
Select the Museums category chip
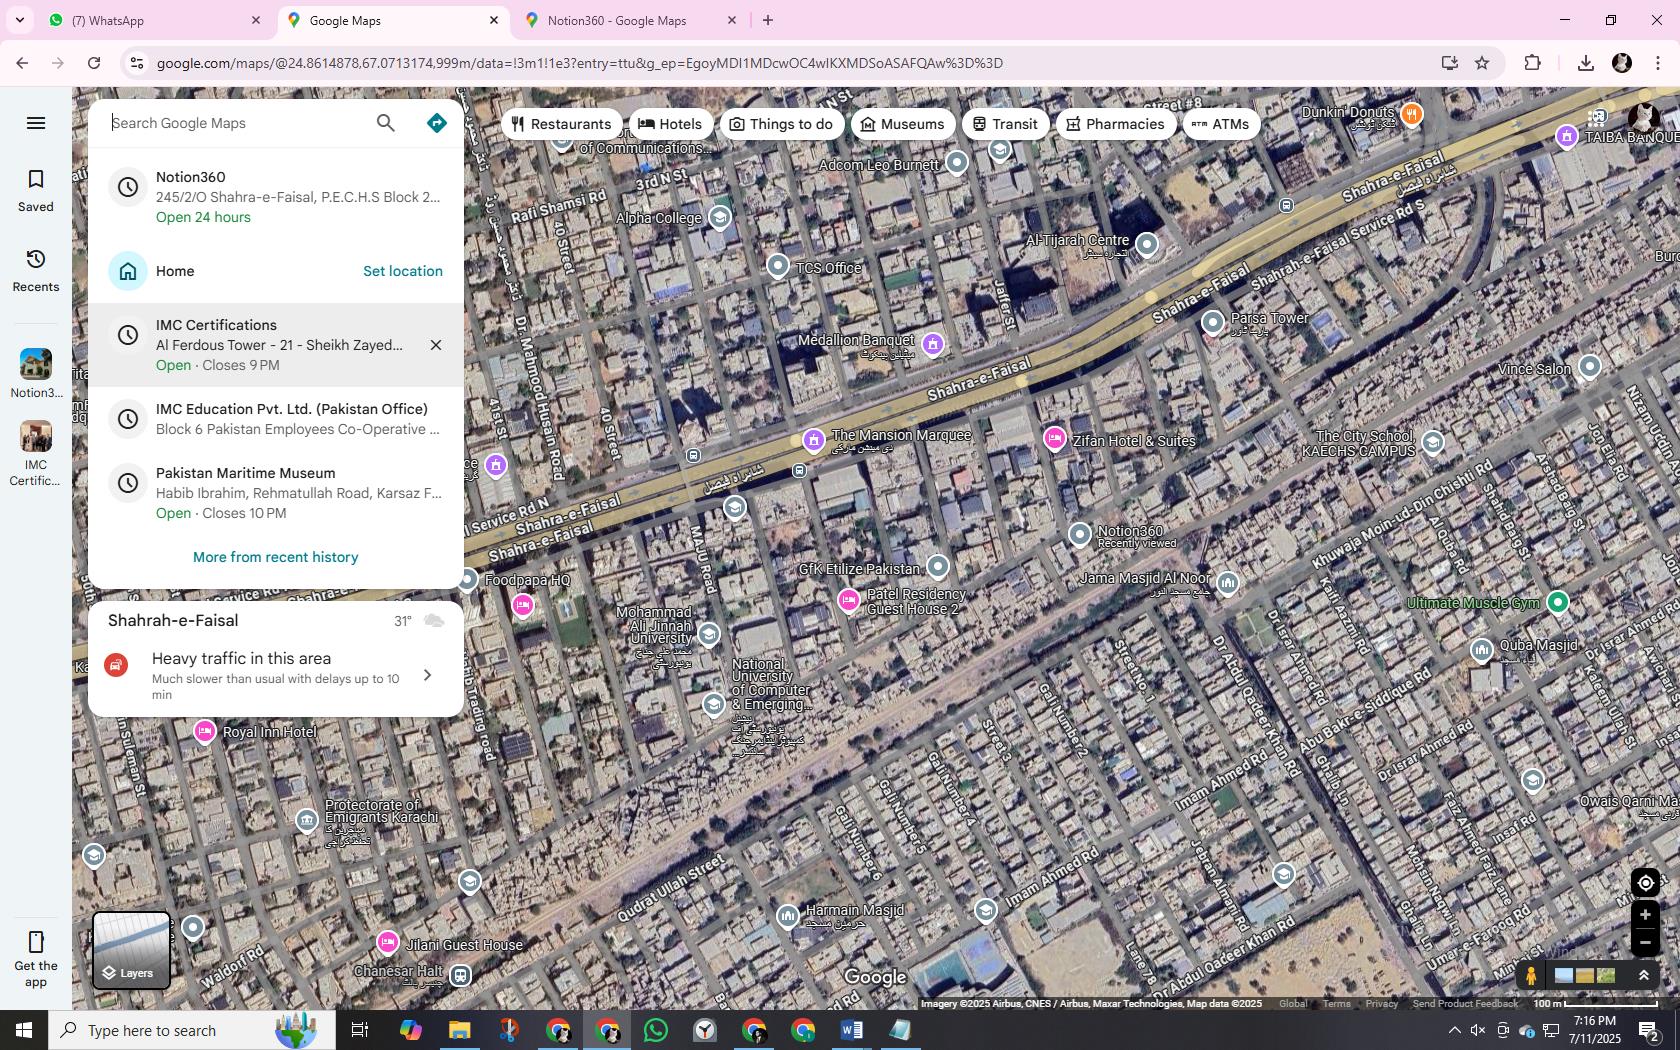(903, 124)
